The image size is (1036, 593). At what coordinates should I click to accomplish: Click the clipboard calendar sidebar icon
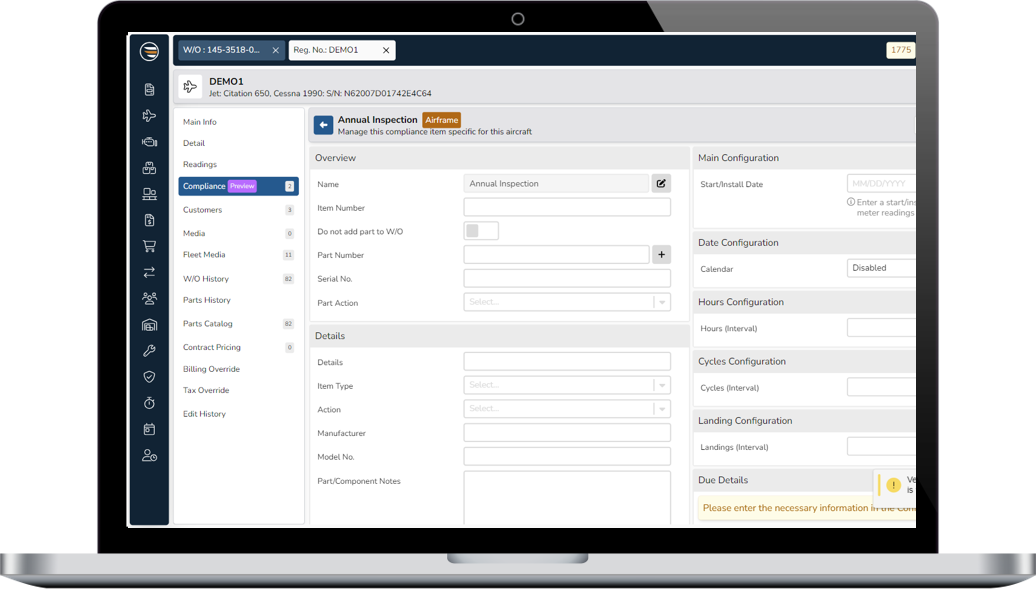[x=149, y=428]
